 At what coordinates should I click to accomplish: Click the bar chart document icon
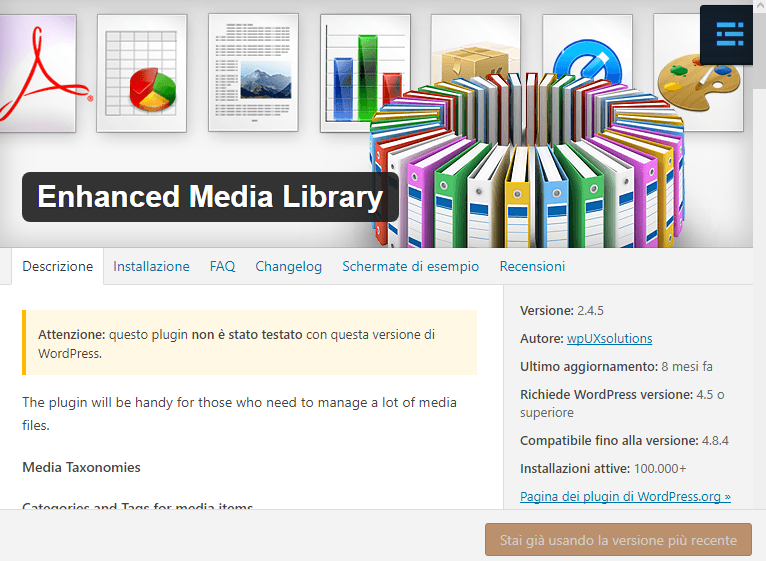tap(364, 73)
